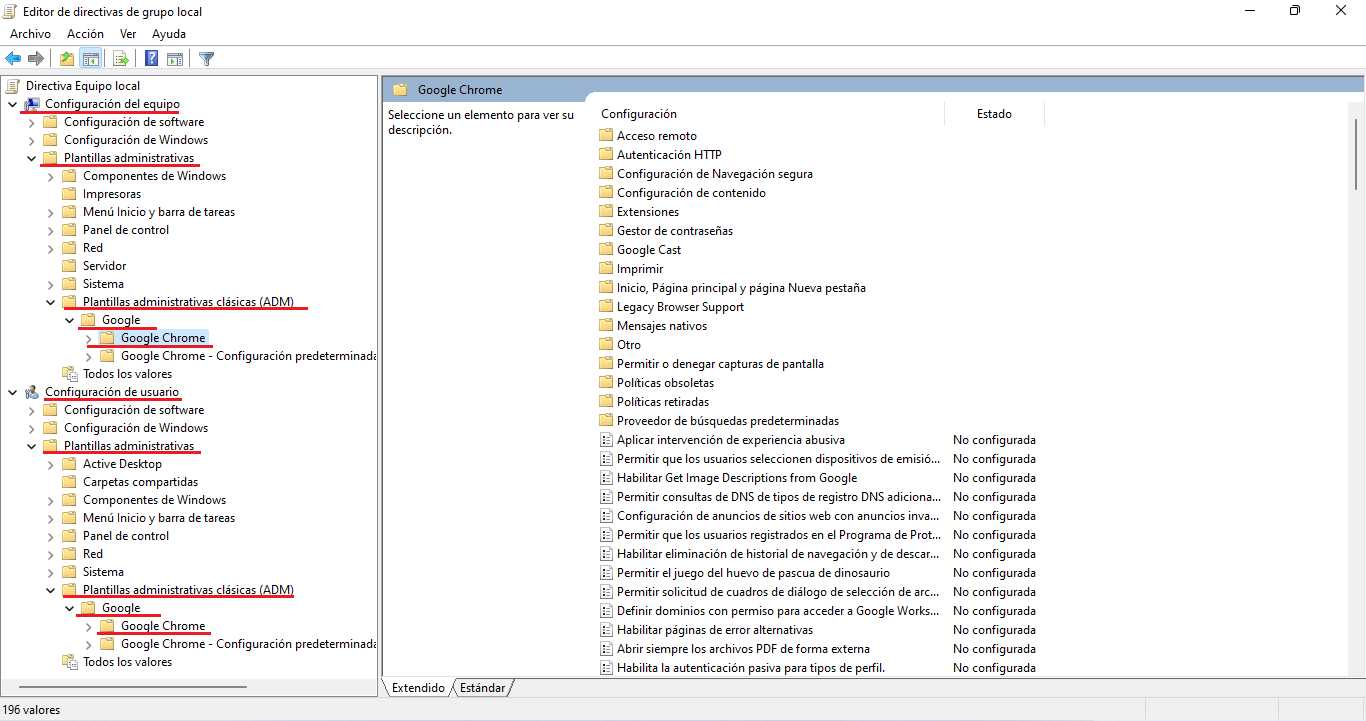Select Google Chrome under Configuración de usuario
Screen dimensions: 1366x721
pyautogui.click(x=163, y=625)
